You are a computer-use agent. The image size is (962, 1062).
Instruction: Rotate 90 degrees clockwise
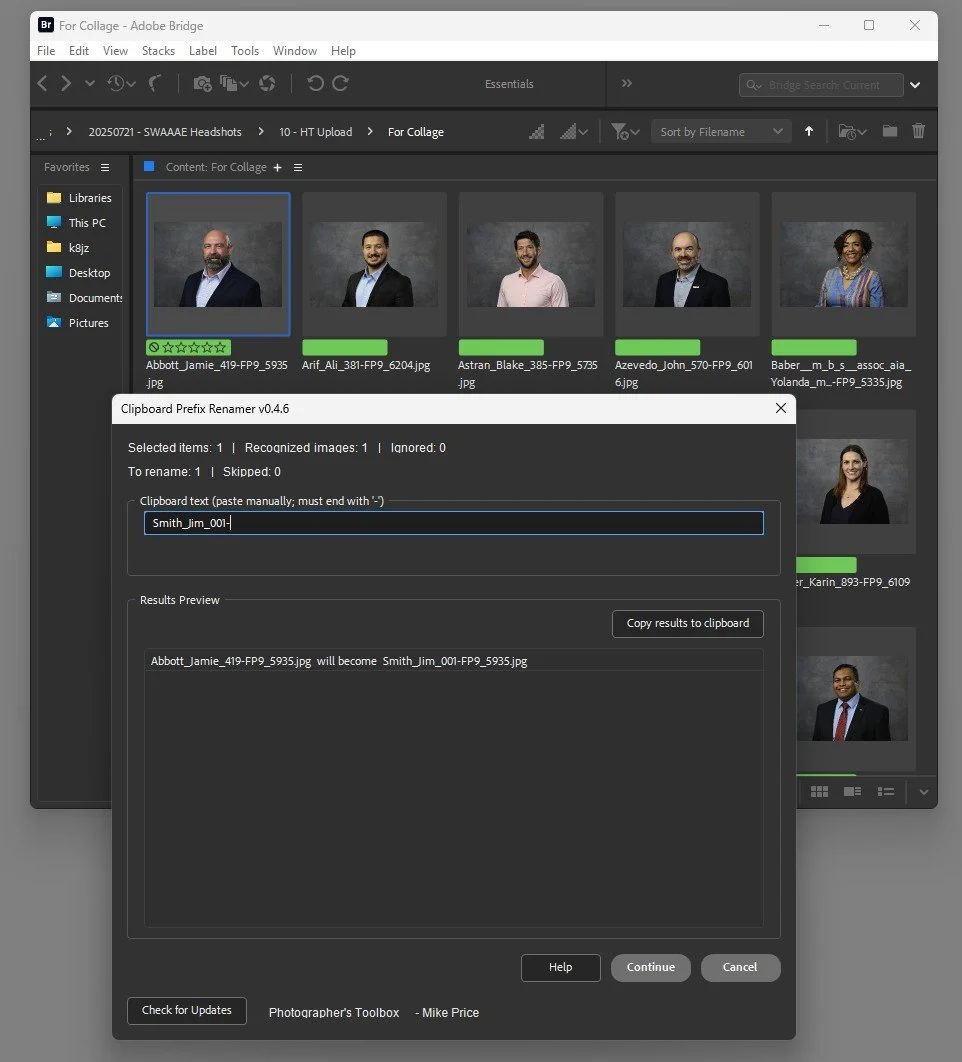point(340,83)
